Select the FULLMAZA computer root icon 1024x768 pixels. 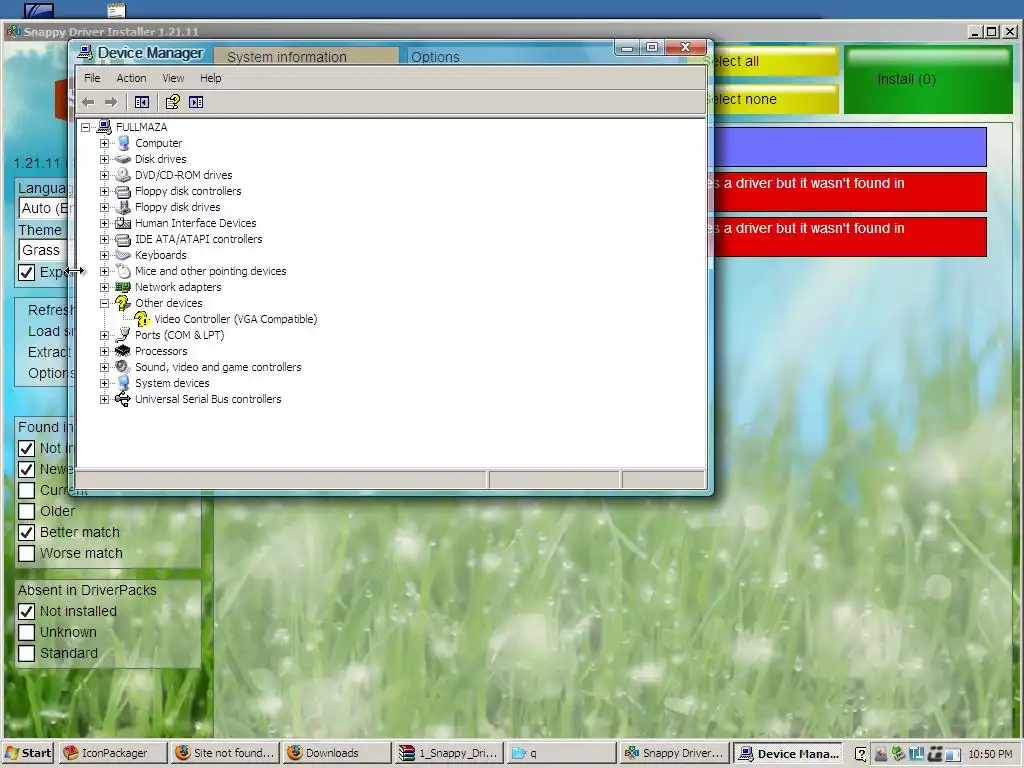pyautogui.click(x=104, y=127)
